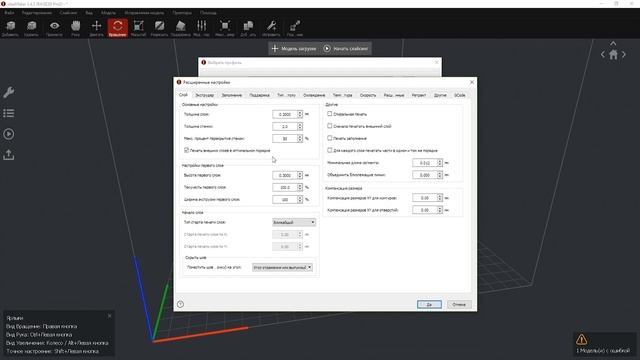Close the advanced settings dialog
Image resolution: width=640 pixels, height=360 pixels.
coord(472,82)
